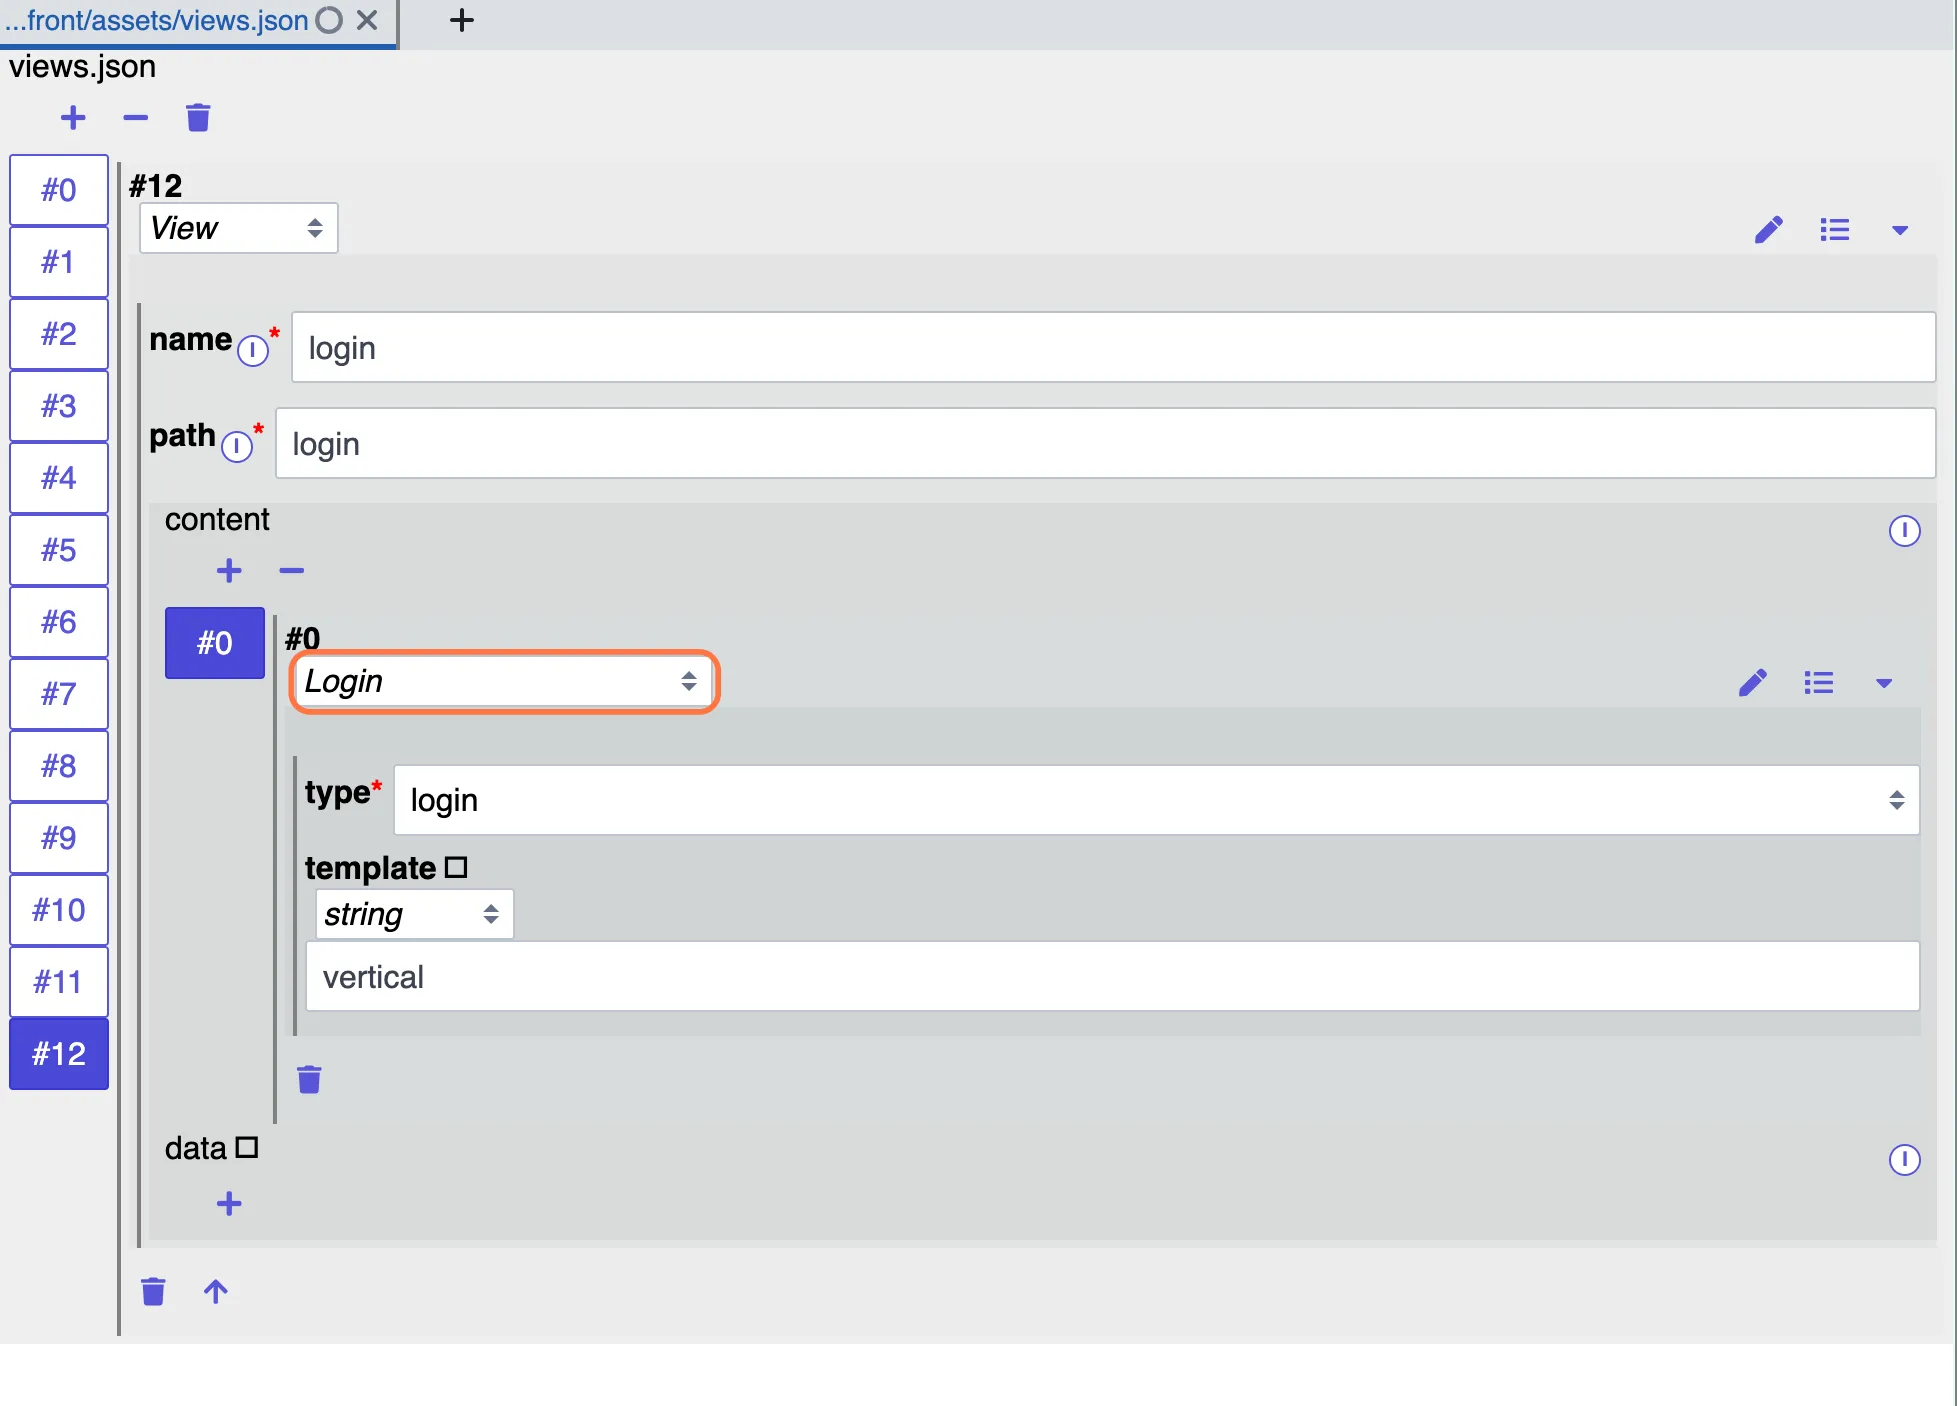Click the template vertical input field
The height and width of the screenshot is (1406, 1957).
[x=1112, y=977]
